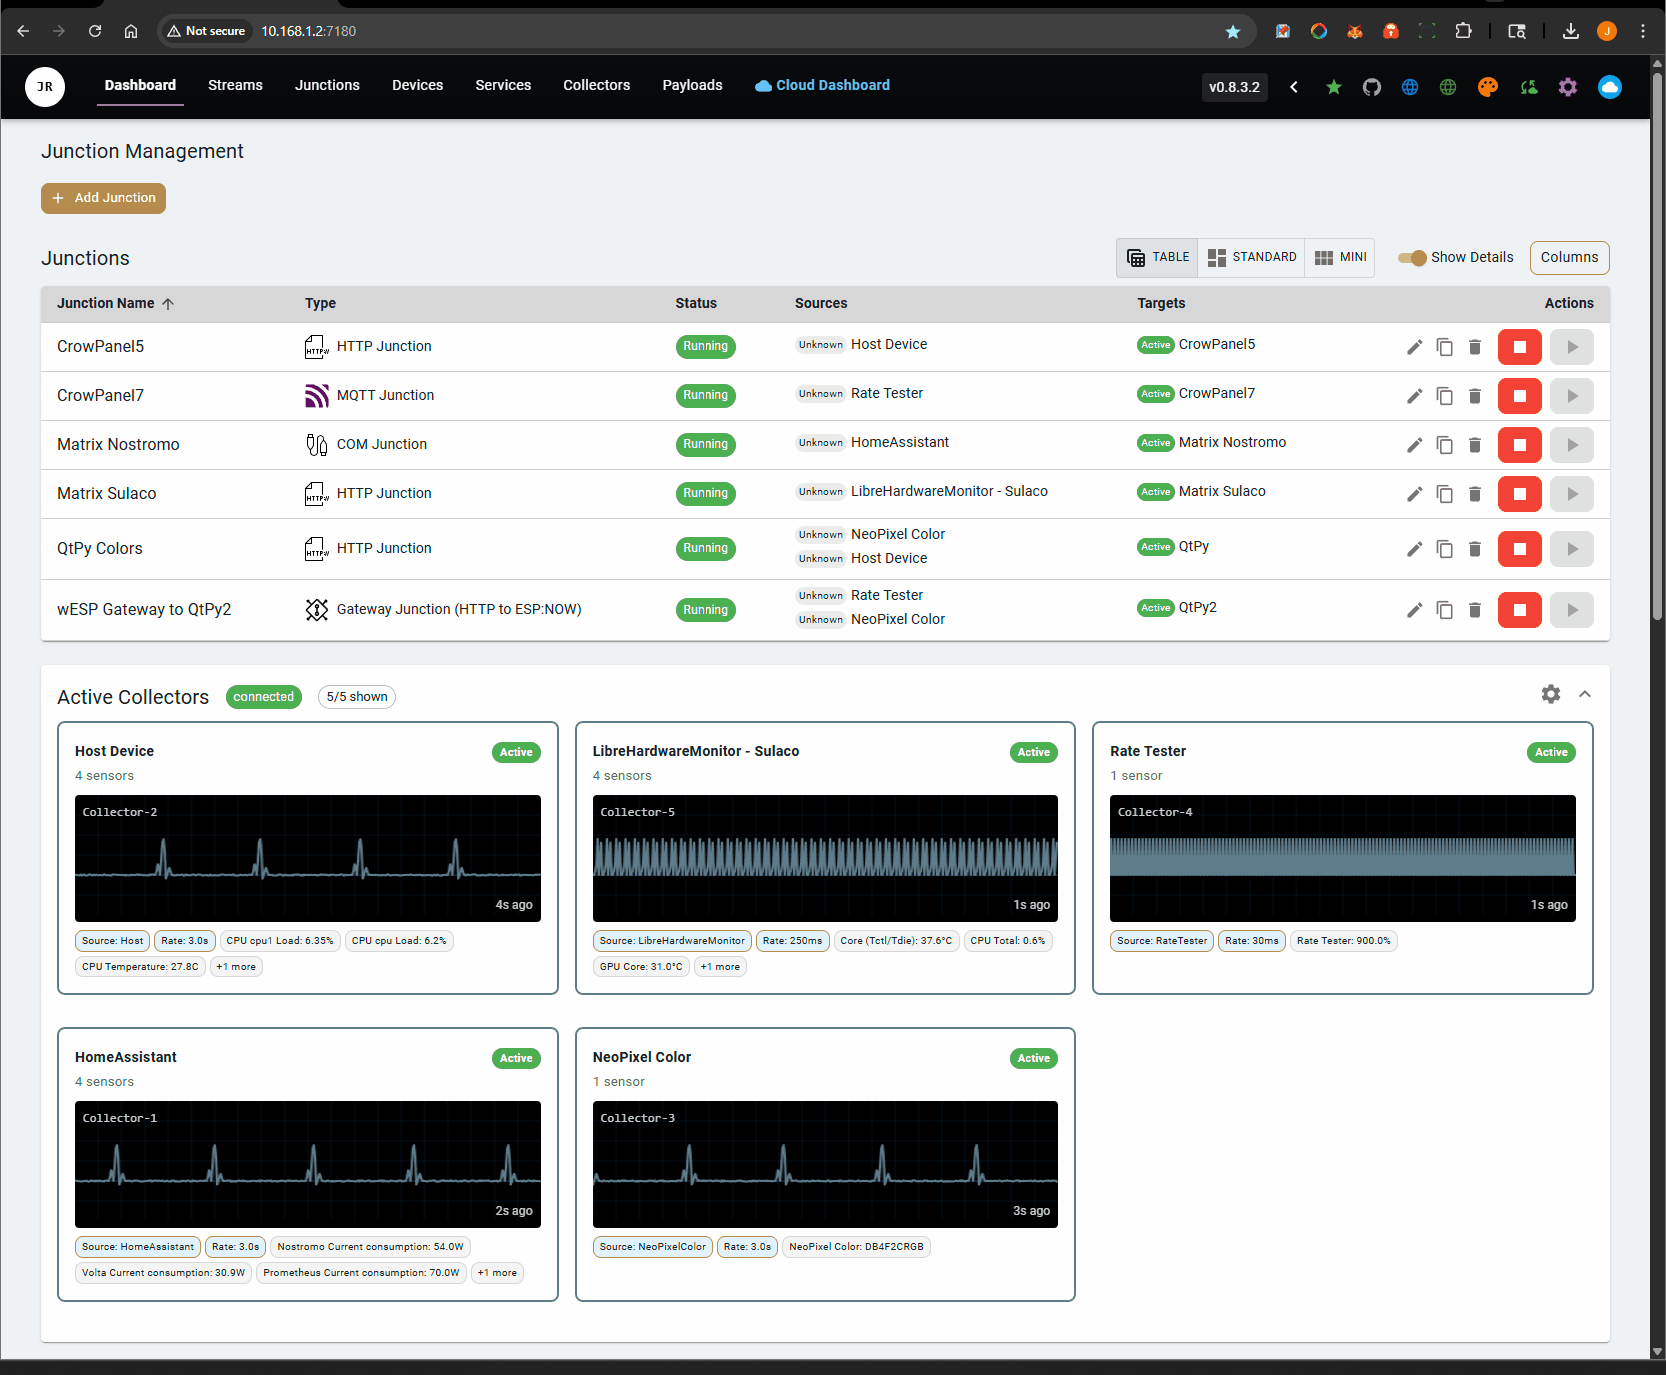Expand '+1 more' in HomeAssistant card

click(x=497, y=1273)
